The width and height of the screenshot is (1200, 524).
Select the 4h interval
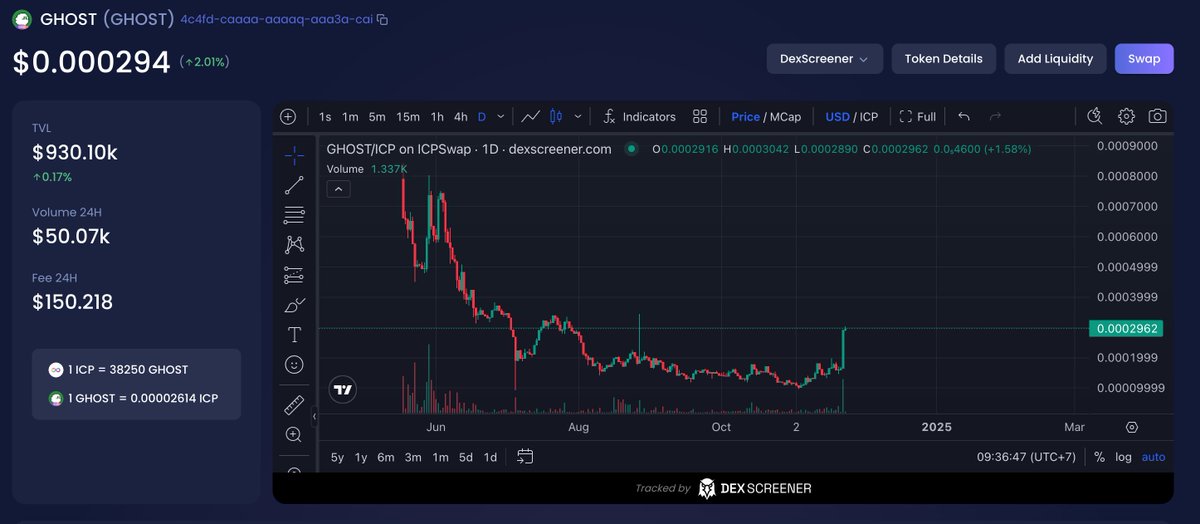(460, 117)
